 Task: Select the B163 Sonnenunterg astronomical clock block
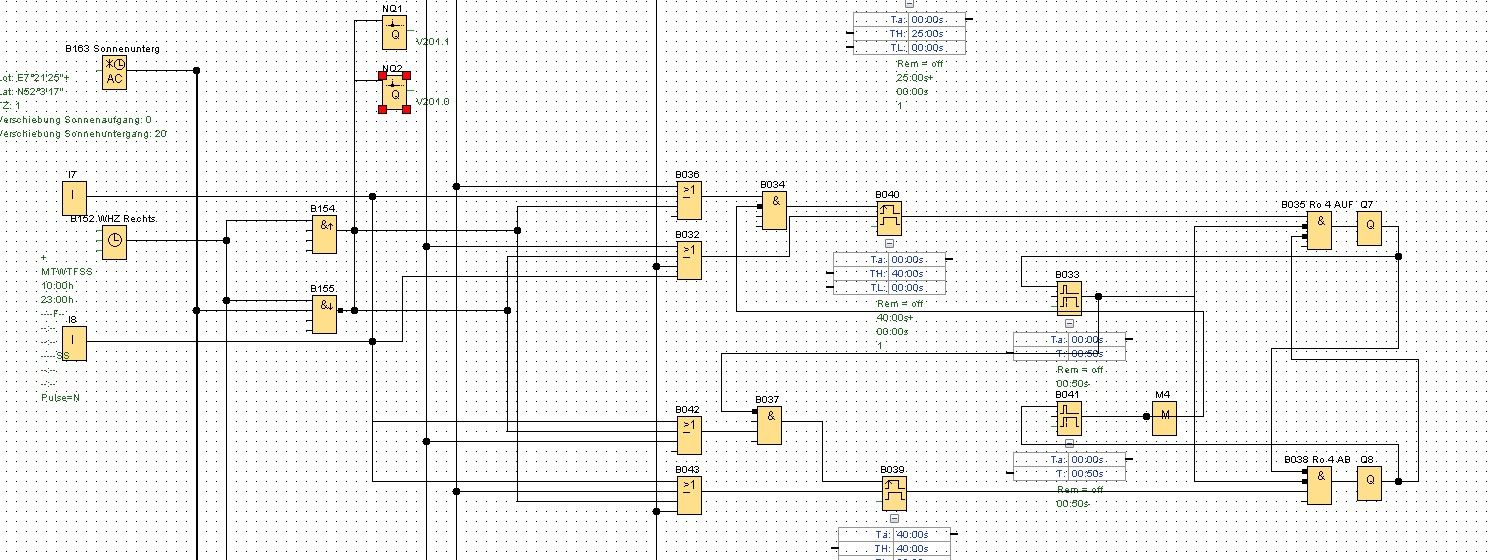[115, 73]
